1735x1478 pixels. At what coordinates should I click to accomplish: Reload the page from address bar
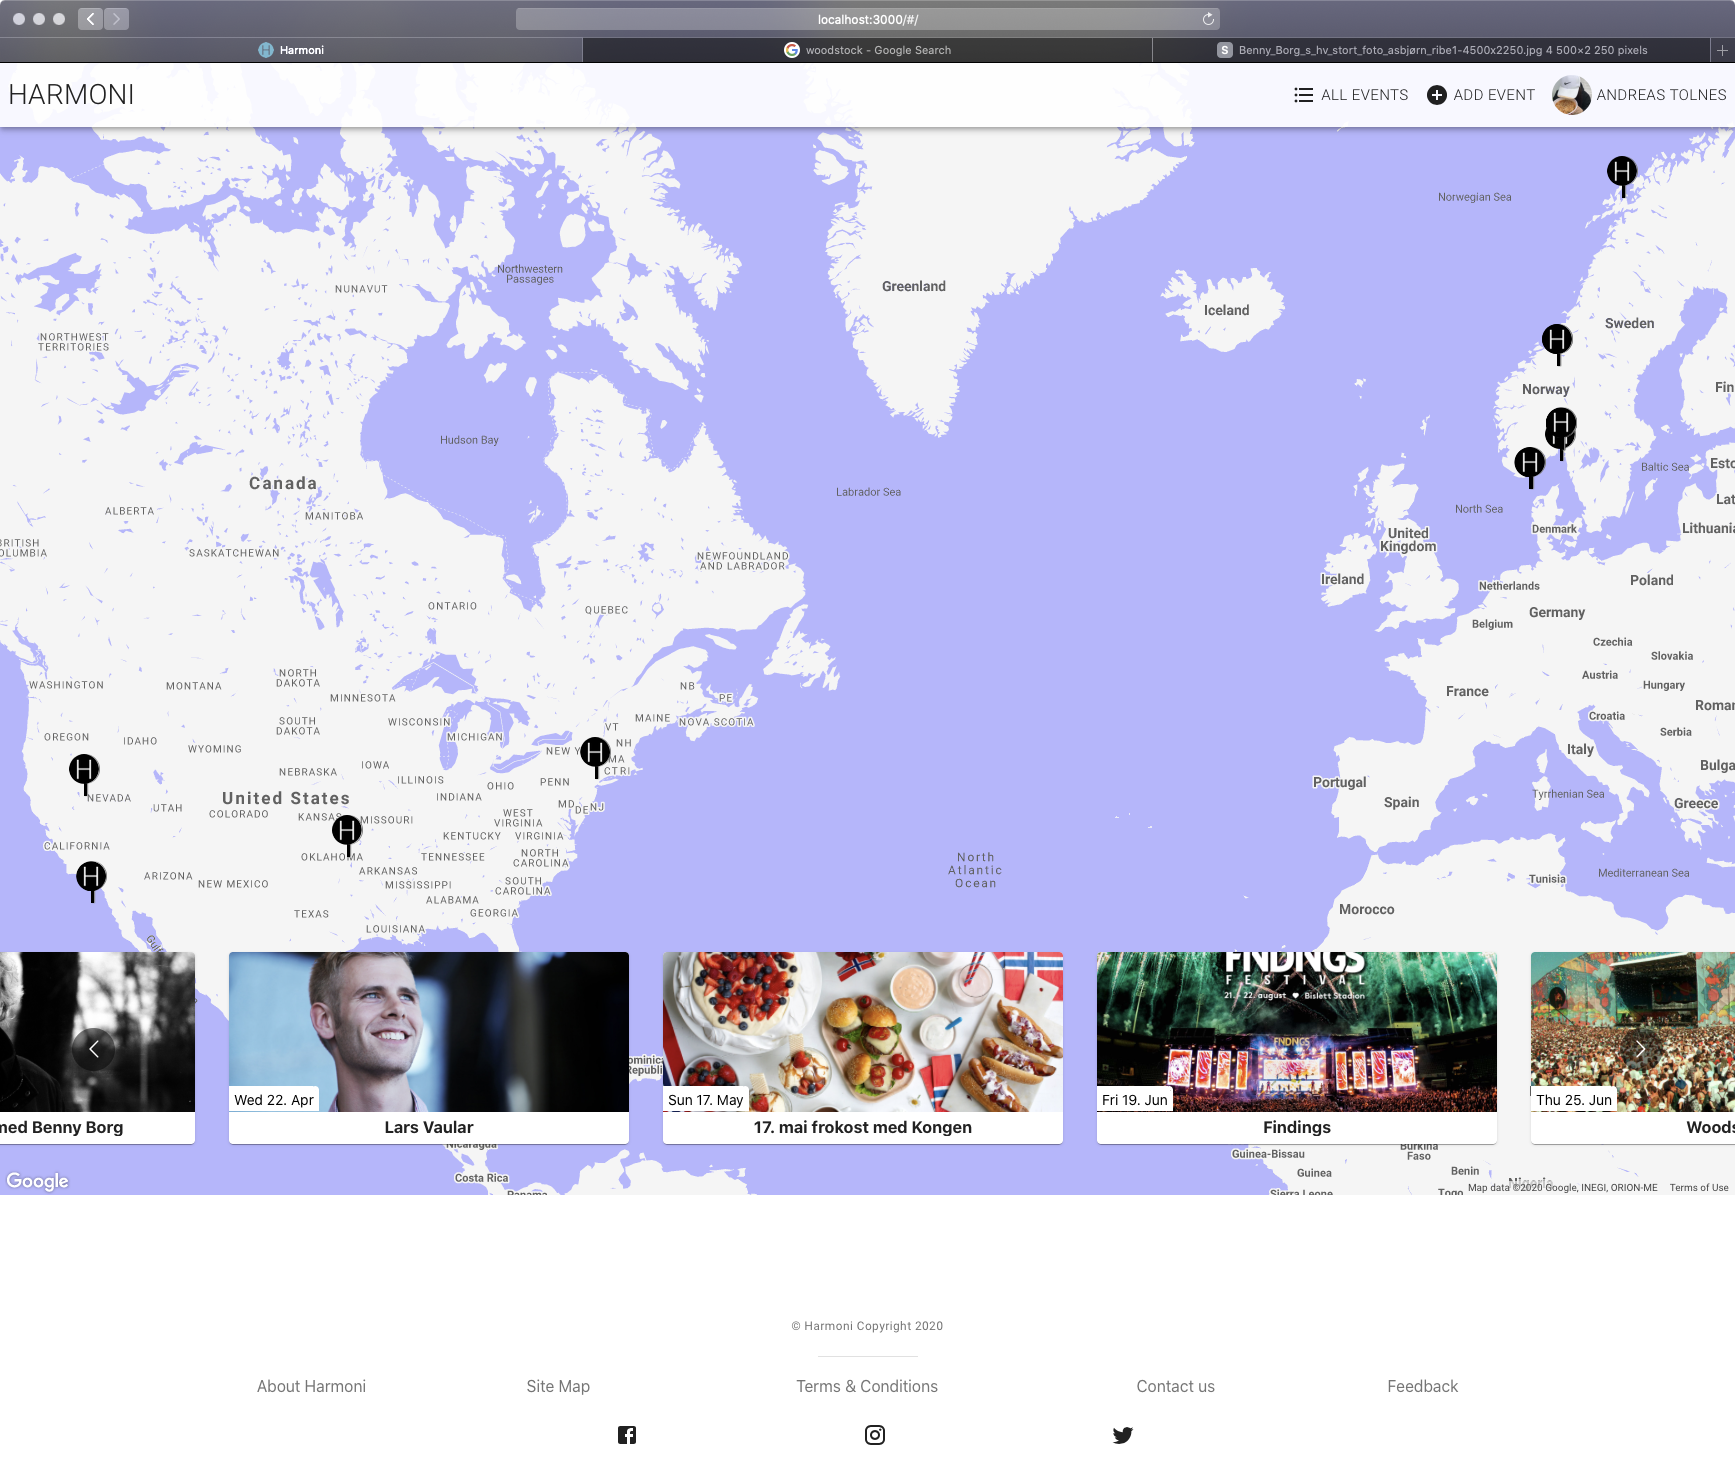click(1208, 19)
